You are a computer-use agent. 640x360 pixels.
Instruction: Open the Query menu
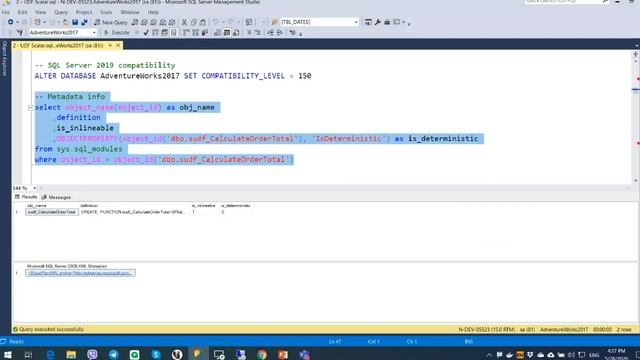pos(61,12)
